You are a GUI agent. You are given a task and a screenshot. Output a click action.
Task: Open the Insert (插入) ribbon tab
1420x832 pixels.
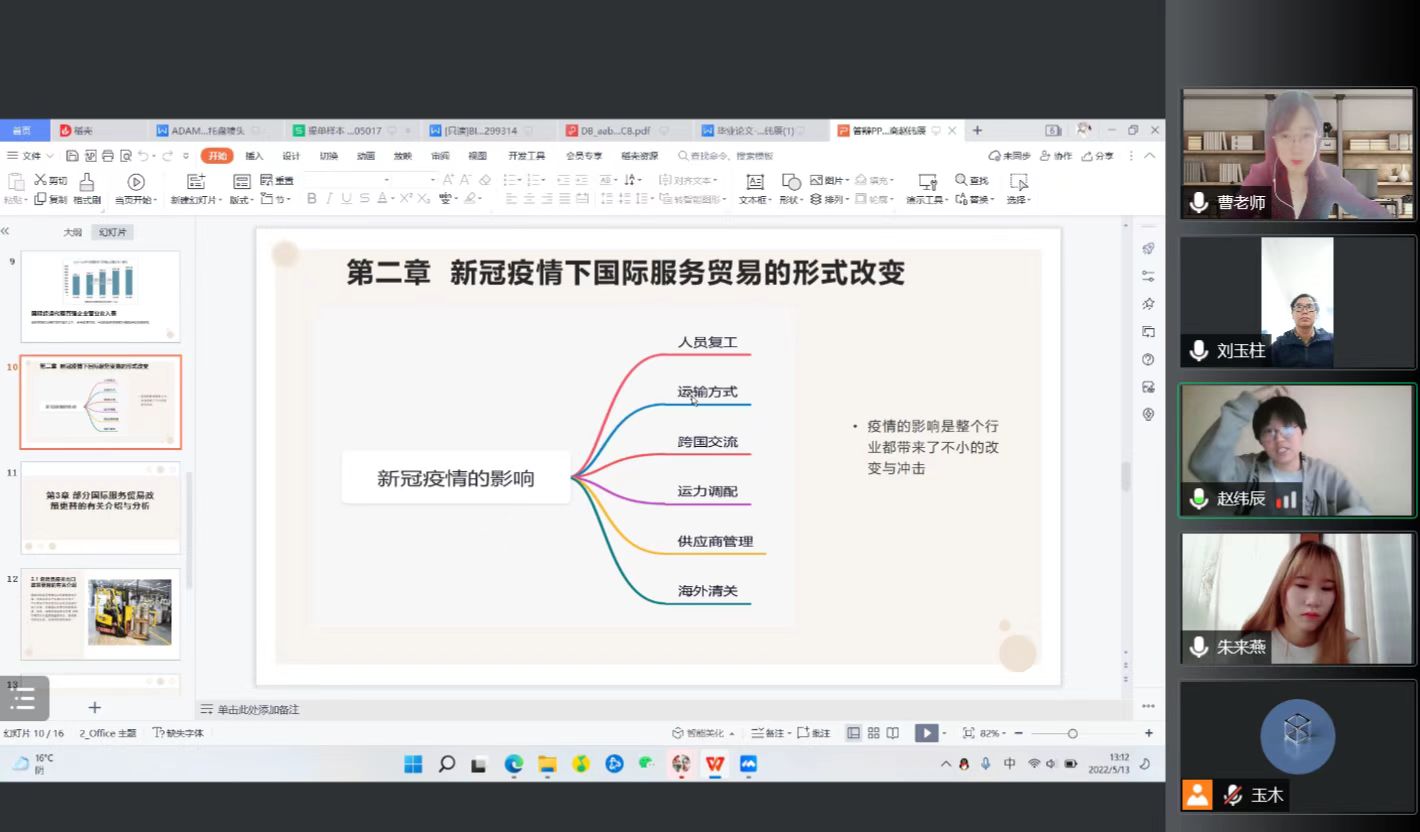(254, 156)
